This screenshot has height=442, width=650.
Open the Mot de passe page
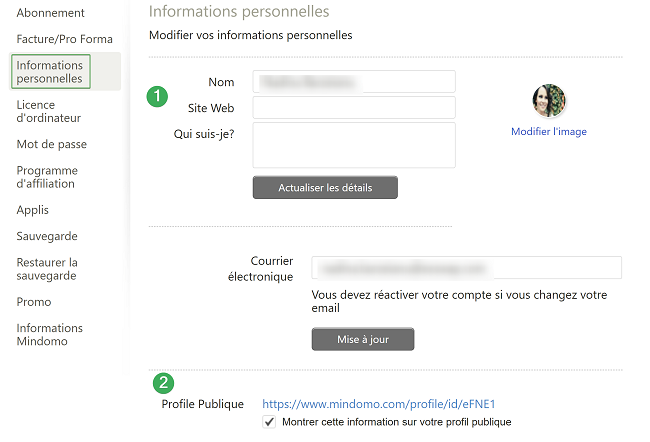coord(51,144)
